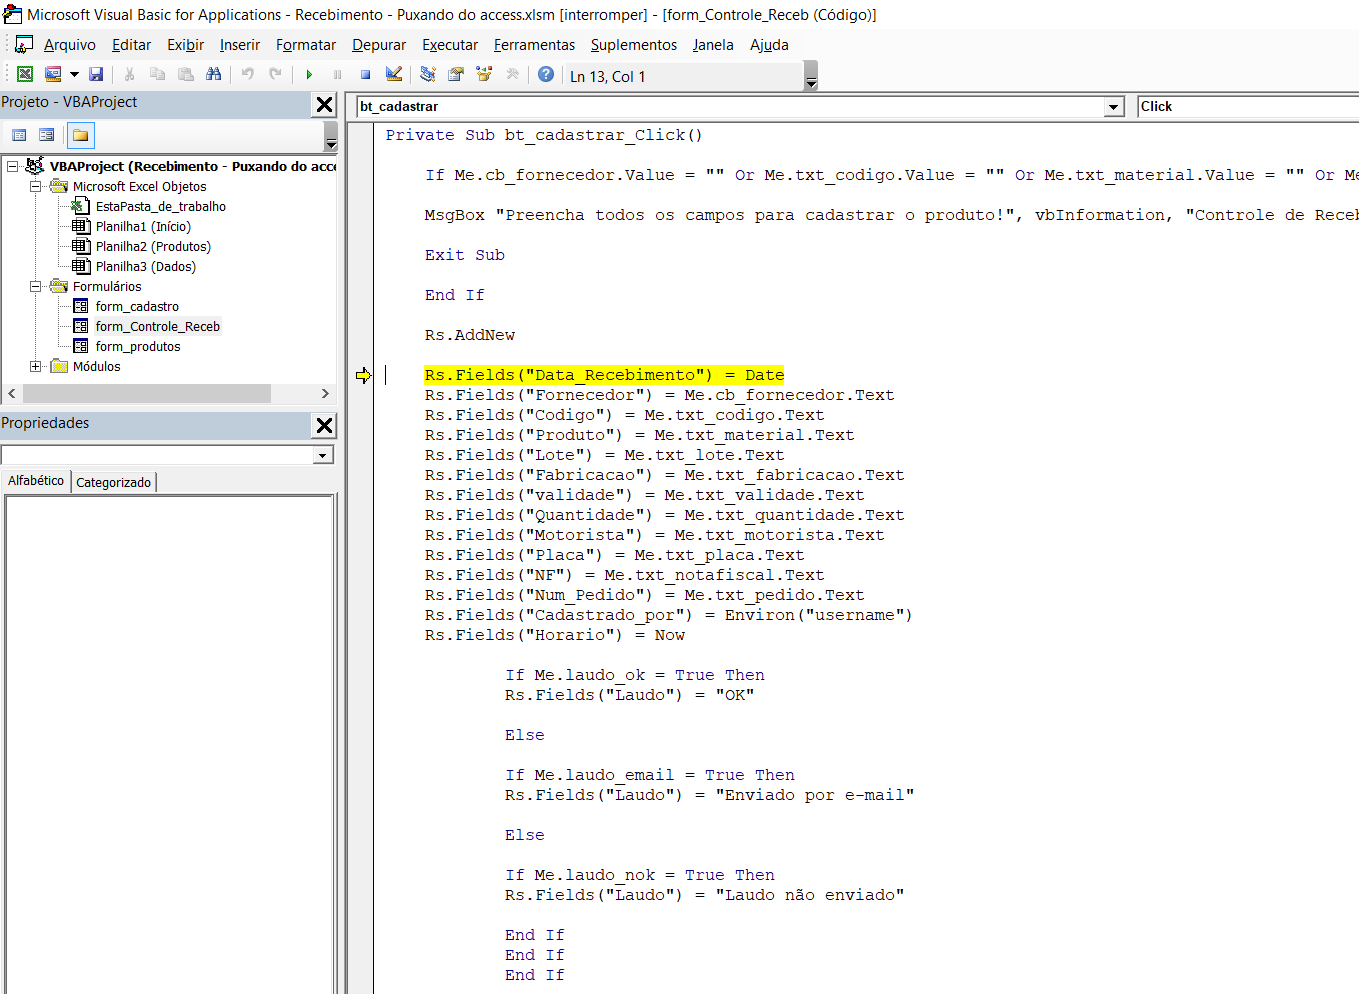The width and height of the screenshot is (1359, 994).
Task: Switch to the Categorizado properties tab
Action: pos(113,482)
